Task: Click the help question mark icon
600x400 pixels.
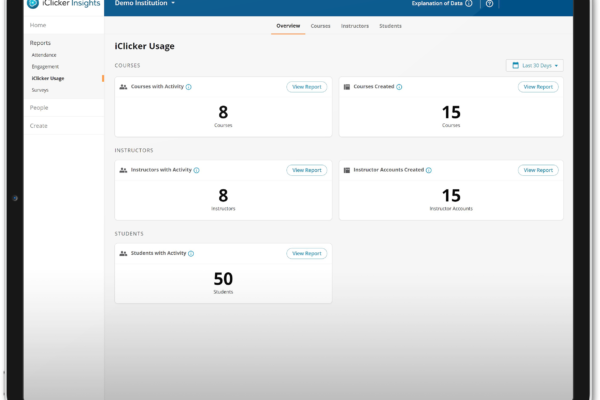Action: (489, 4)
